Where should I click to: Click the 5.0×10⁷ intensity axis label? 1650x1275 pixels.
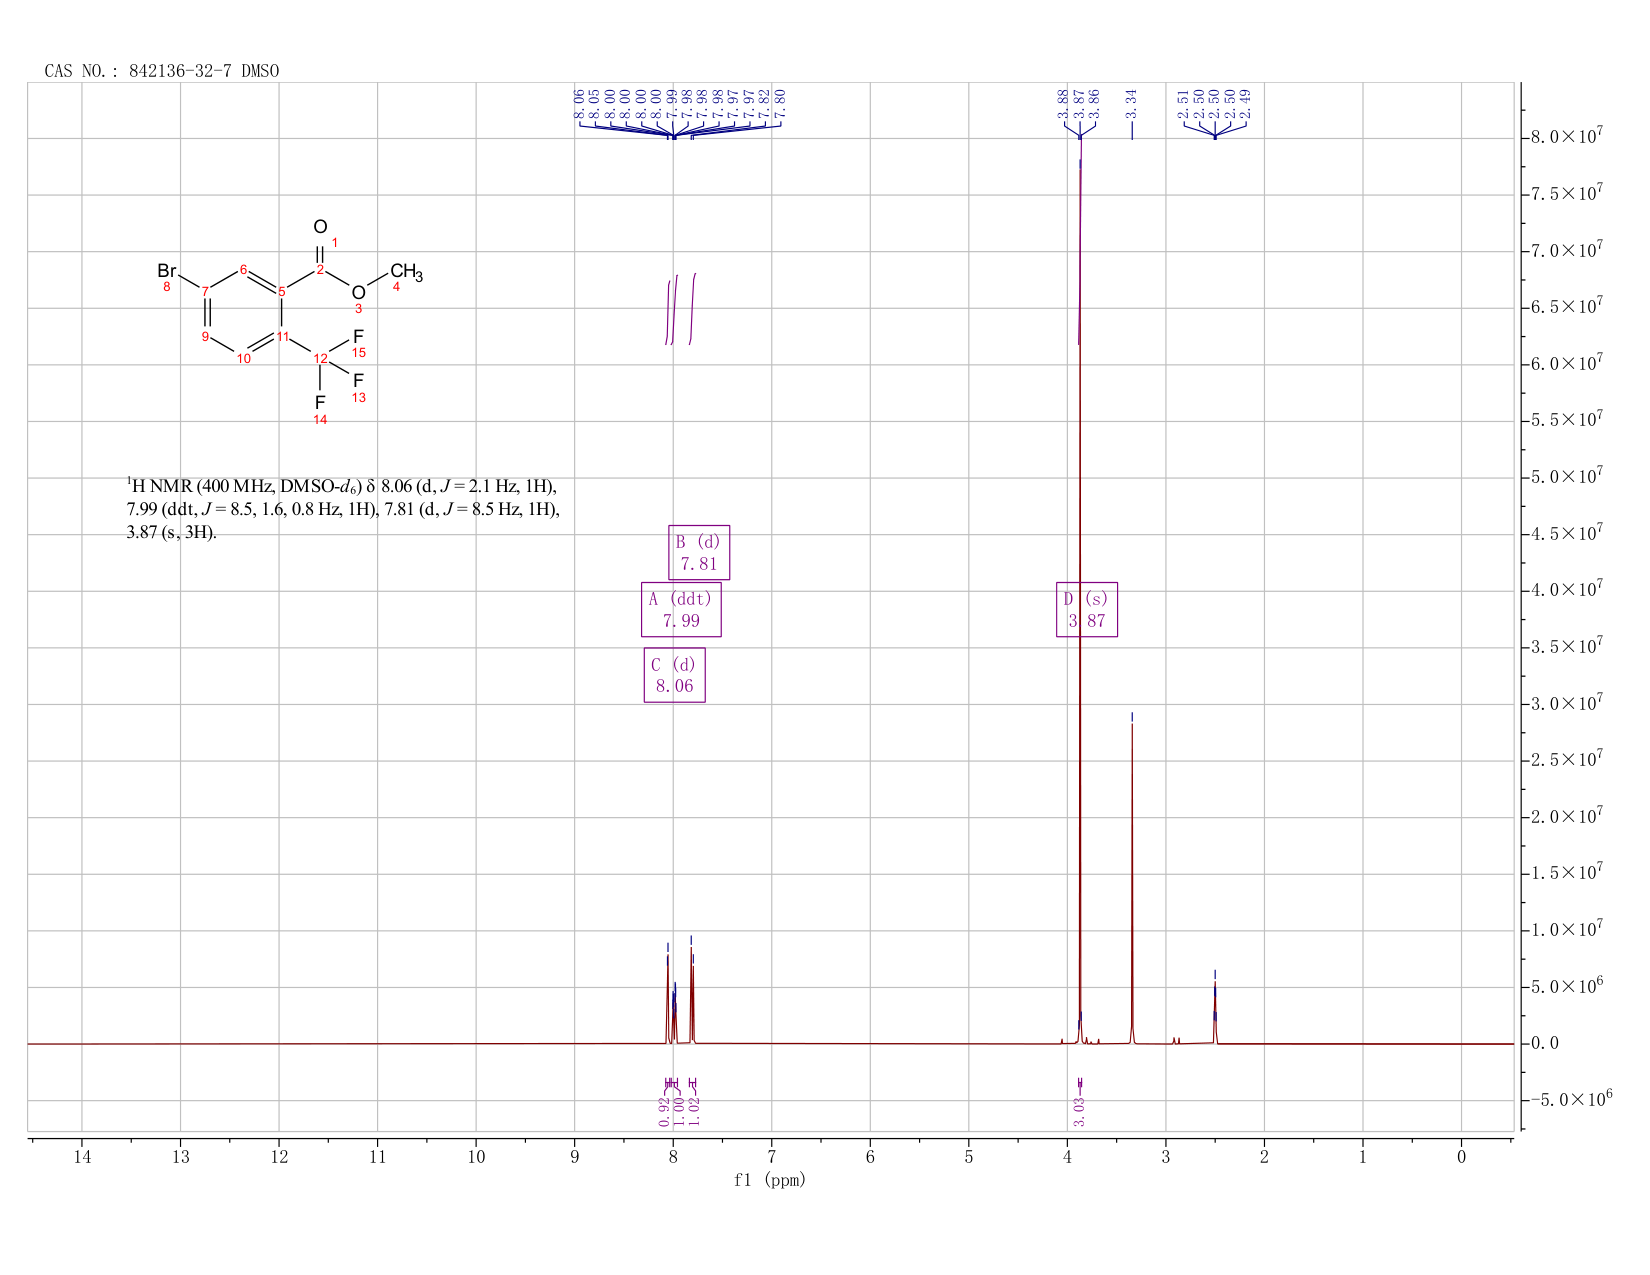point(1566,476)
